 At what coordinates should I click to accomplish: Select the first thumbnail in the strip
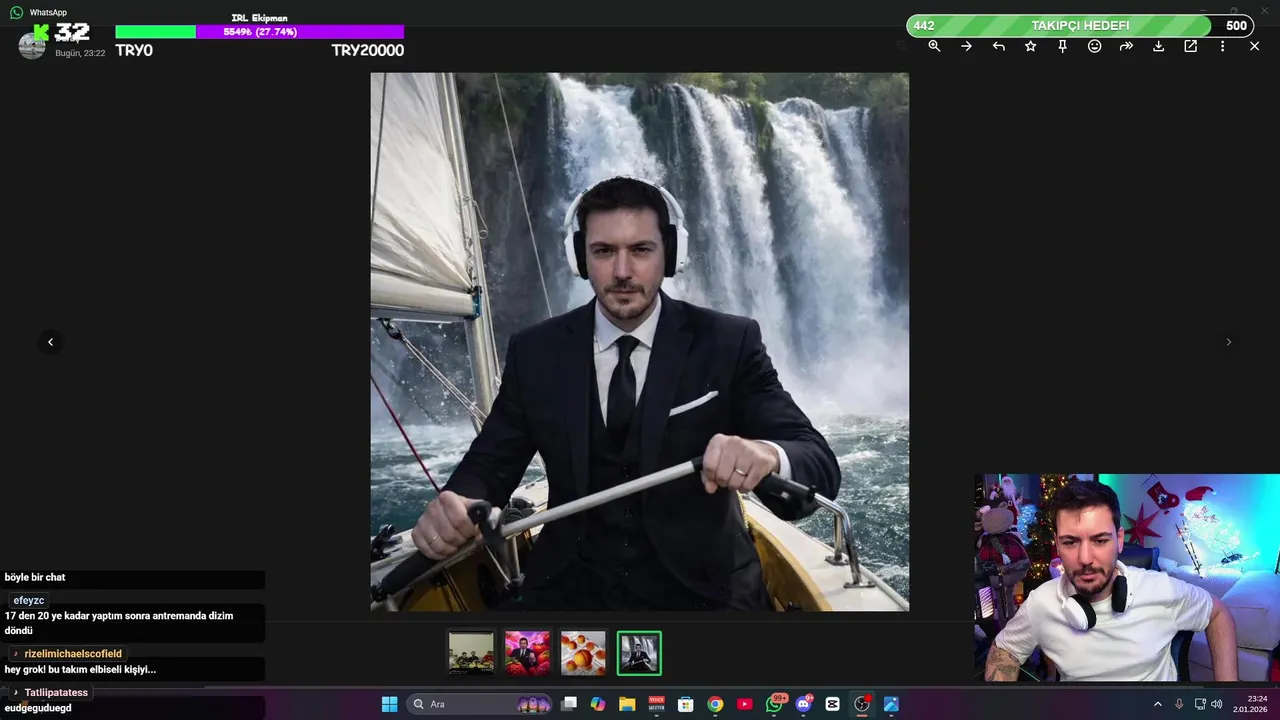471,653
